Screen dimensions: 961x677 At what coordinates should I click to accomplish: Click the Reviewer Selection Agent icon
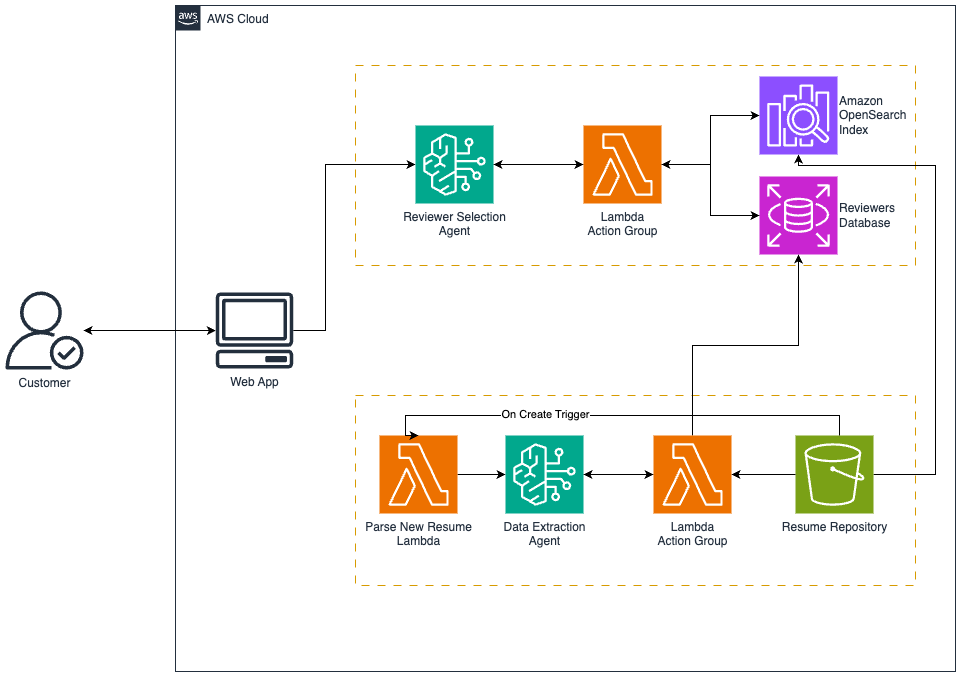[454, 164]
